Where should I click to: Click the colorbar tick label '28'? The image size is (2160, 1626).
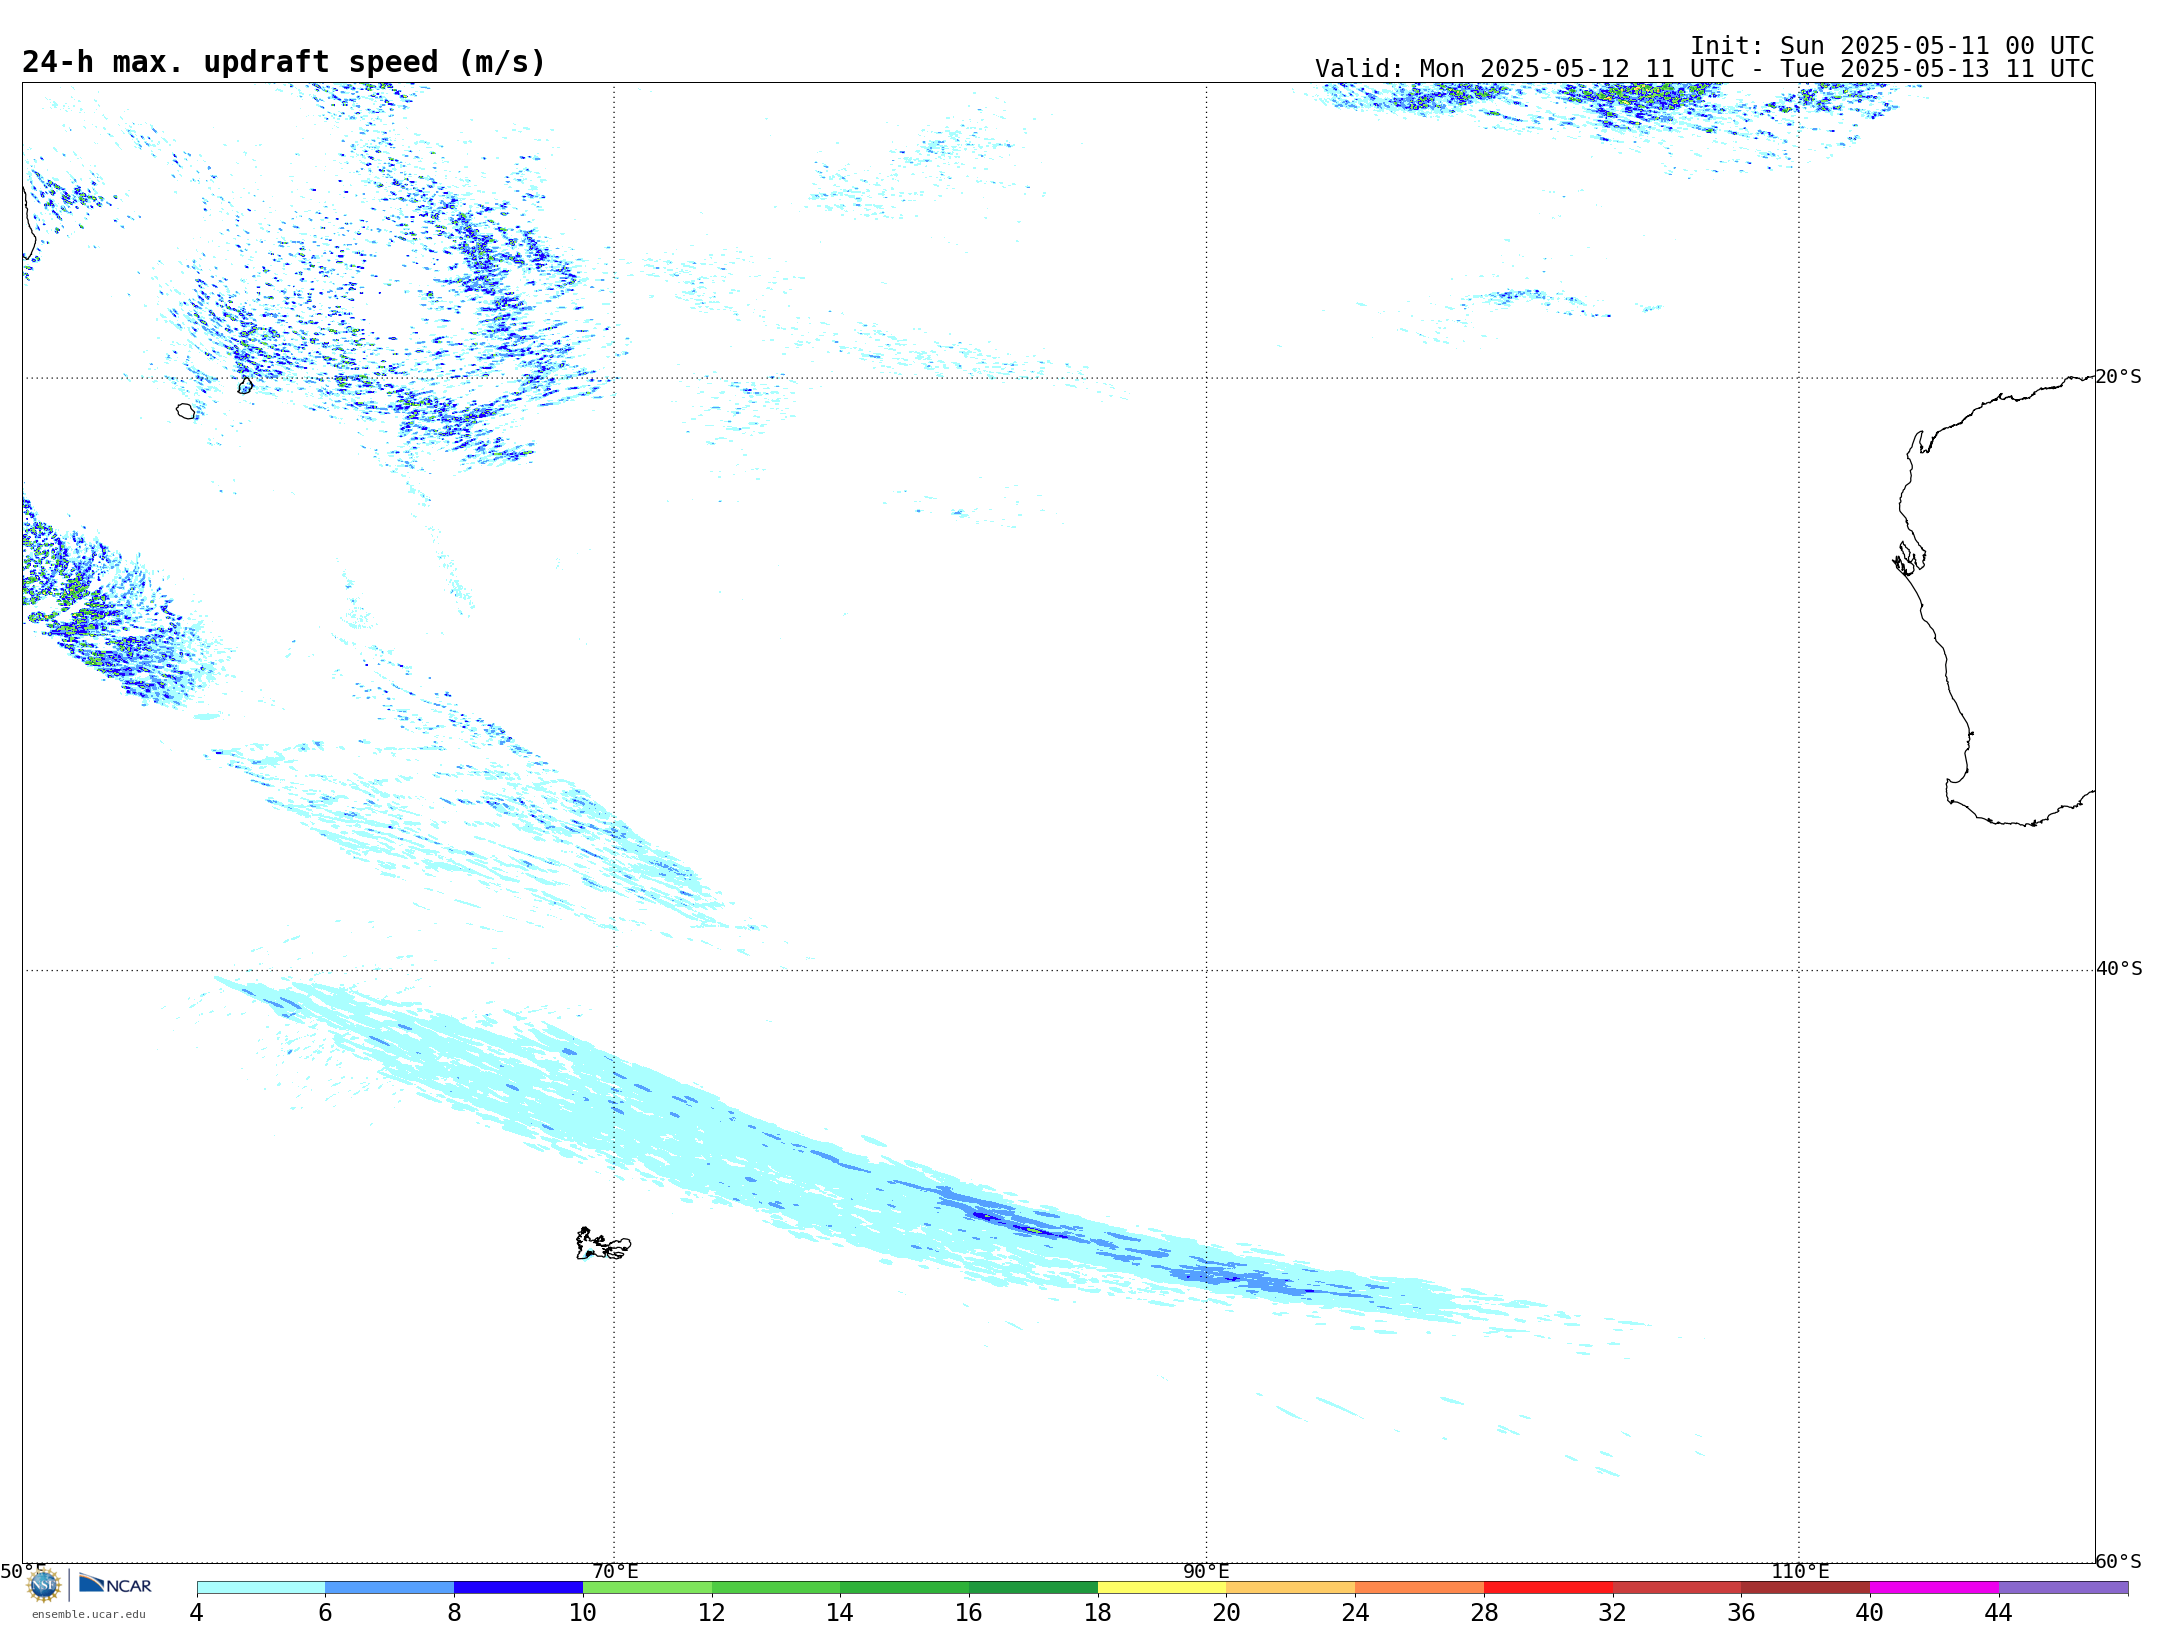click(1484, 1613)
